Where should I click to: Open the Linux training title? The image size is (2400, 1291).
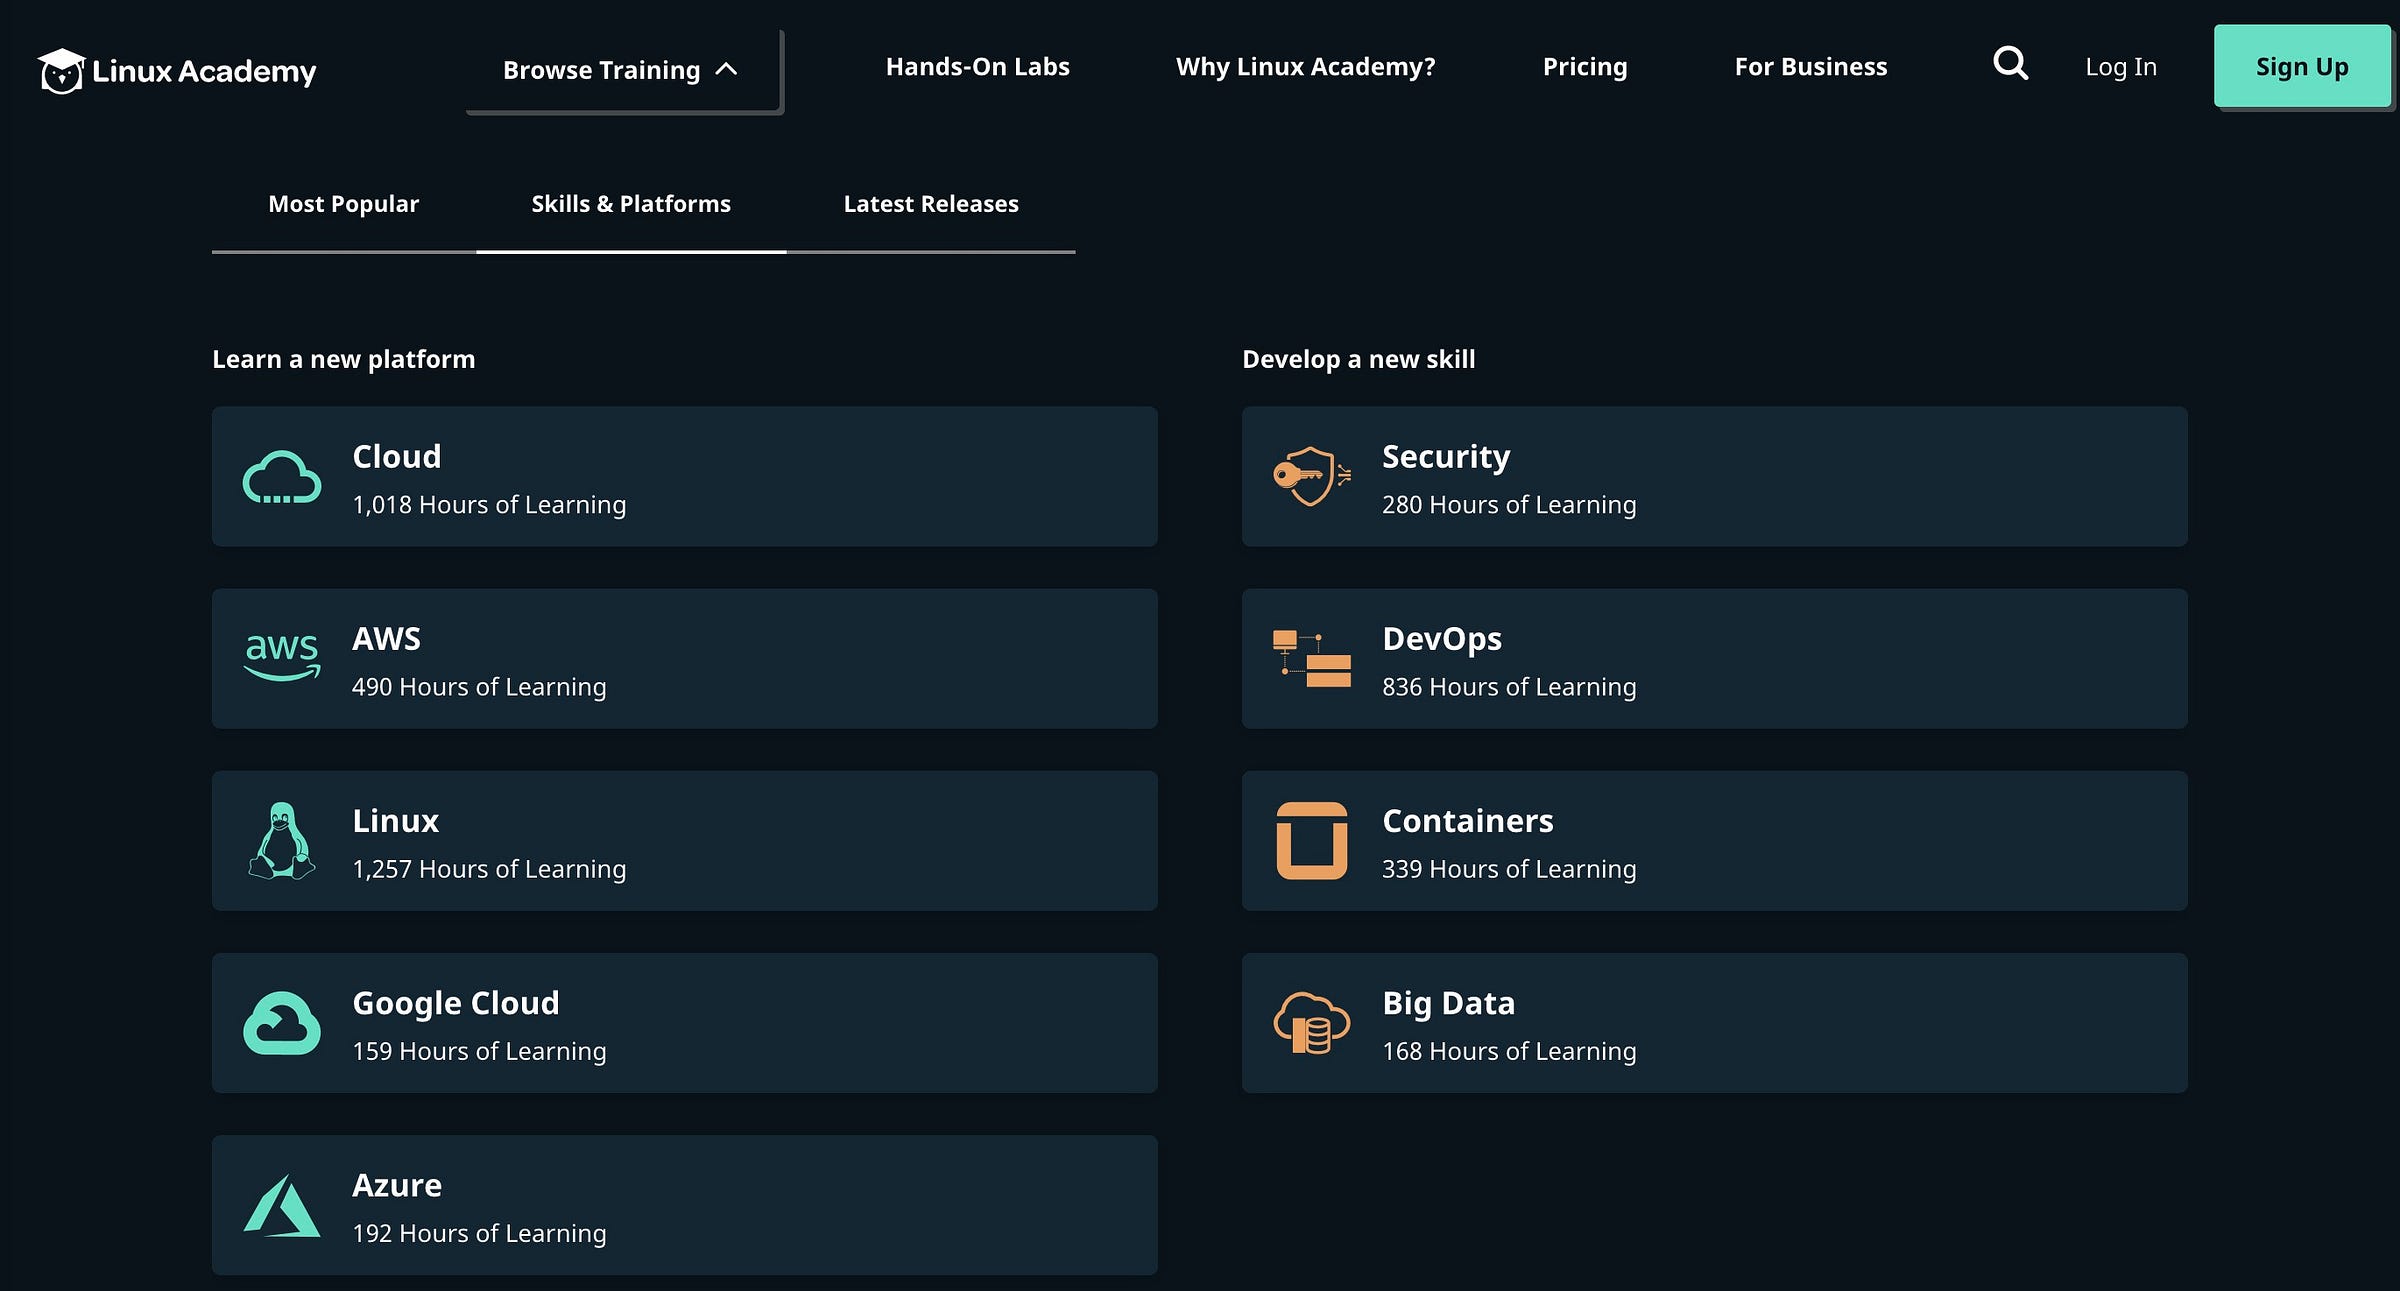395,821
